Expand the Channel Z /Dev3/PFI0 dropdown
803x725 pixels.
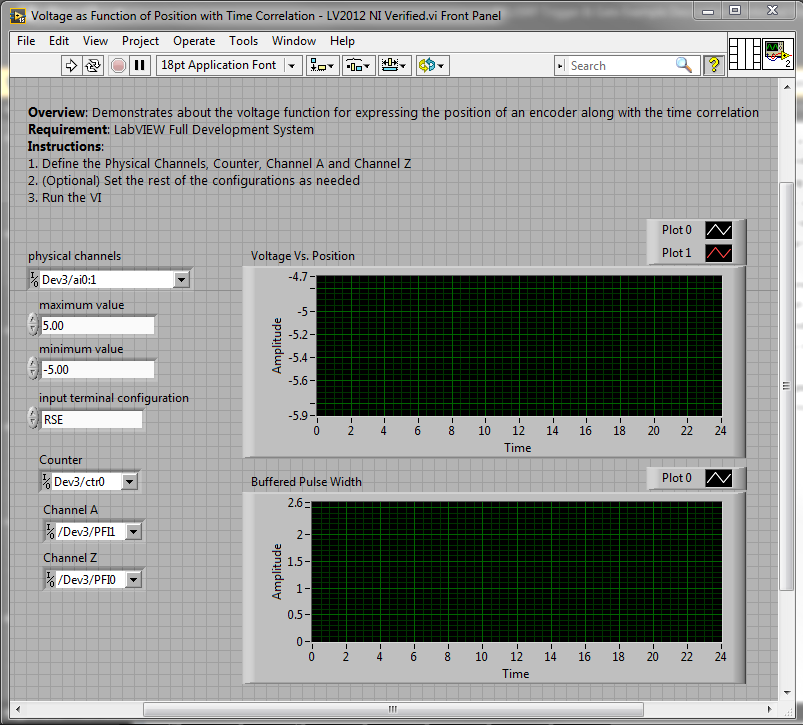(133, 580)
